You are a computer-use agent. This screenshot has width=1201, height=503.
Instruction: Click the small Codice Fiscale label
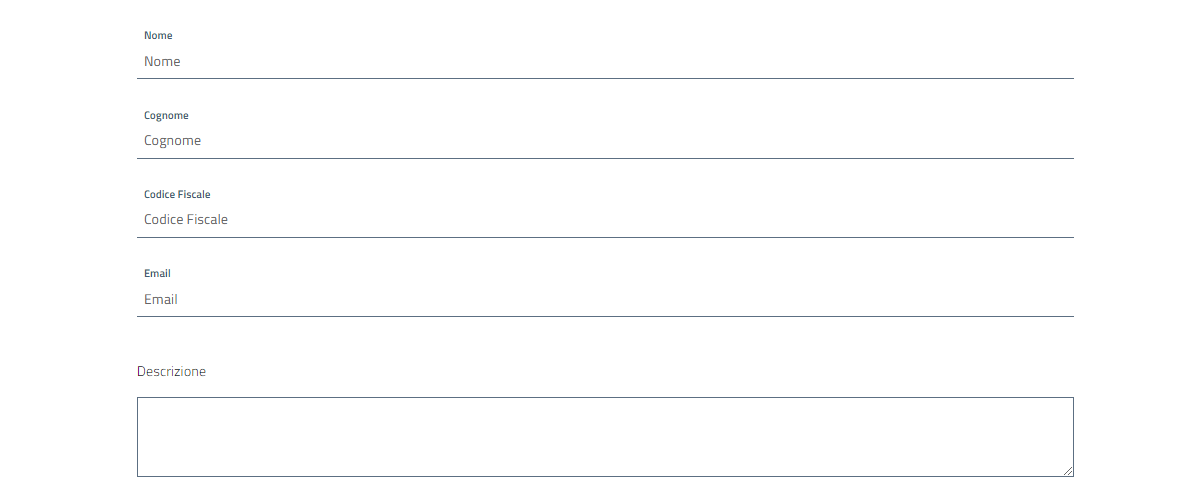pos(177,195)
